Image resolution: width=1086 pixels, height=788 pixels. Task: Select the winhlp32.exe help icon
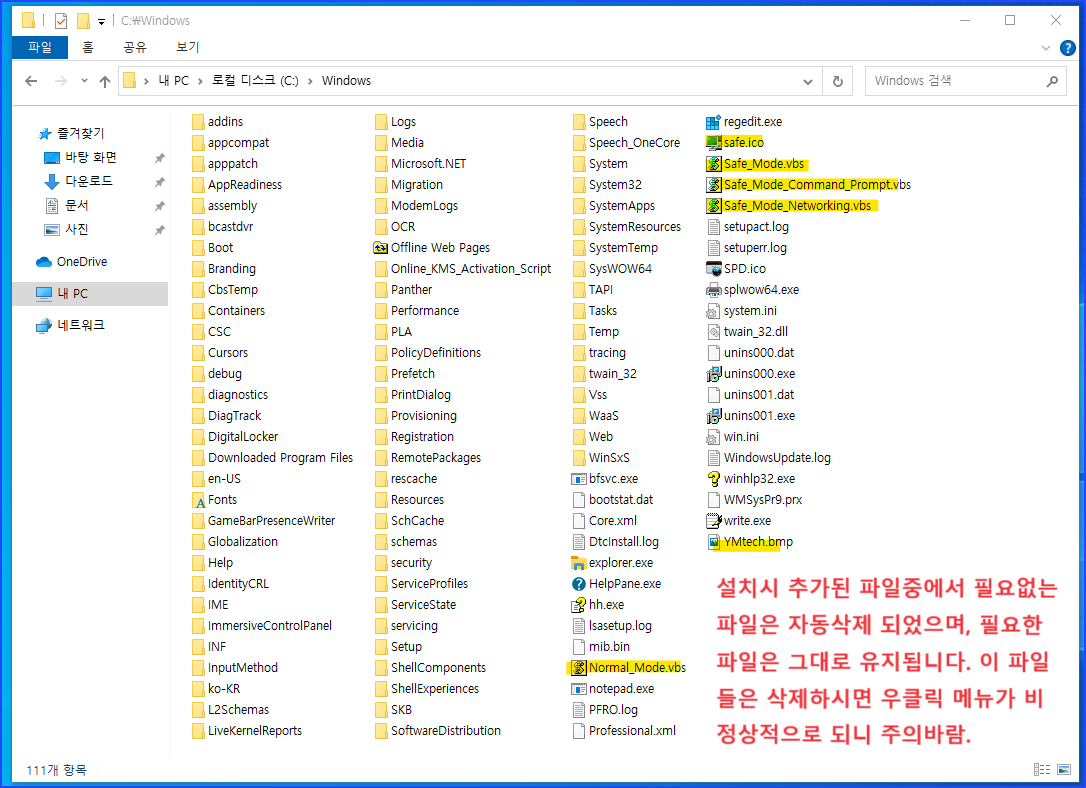[713, 478]
